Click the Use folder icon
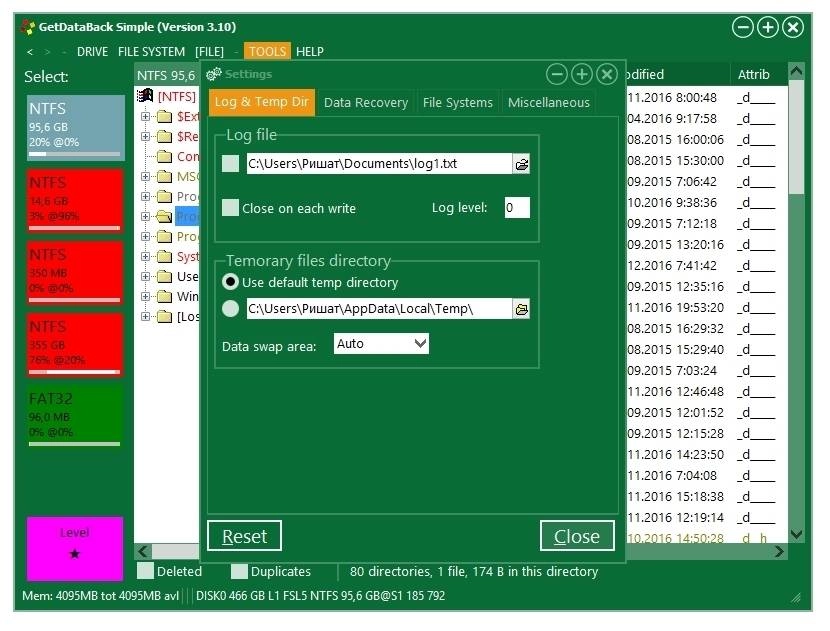Screen dimensions: 830x631 [x=165, y=276]
